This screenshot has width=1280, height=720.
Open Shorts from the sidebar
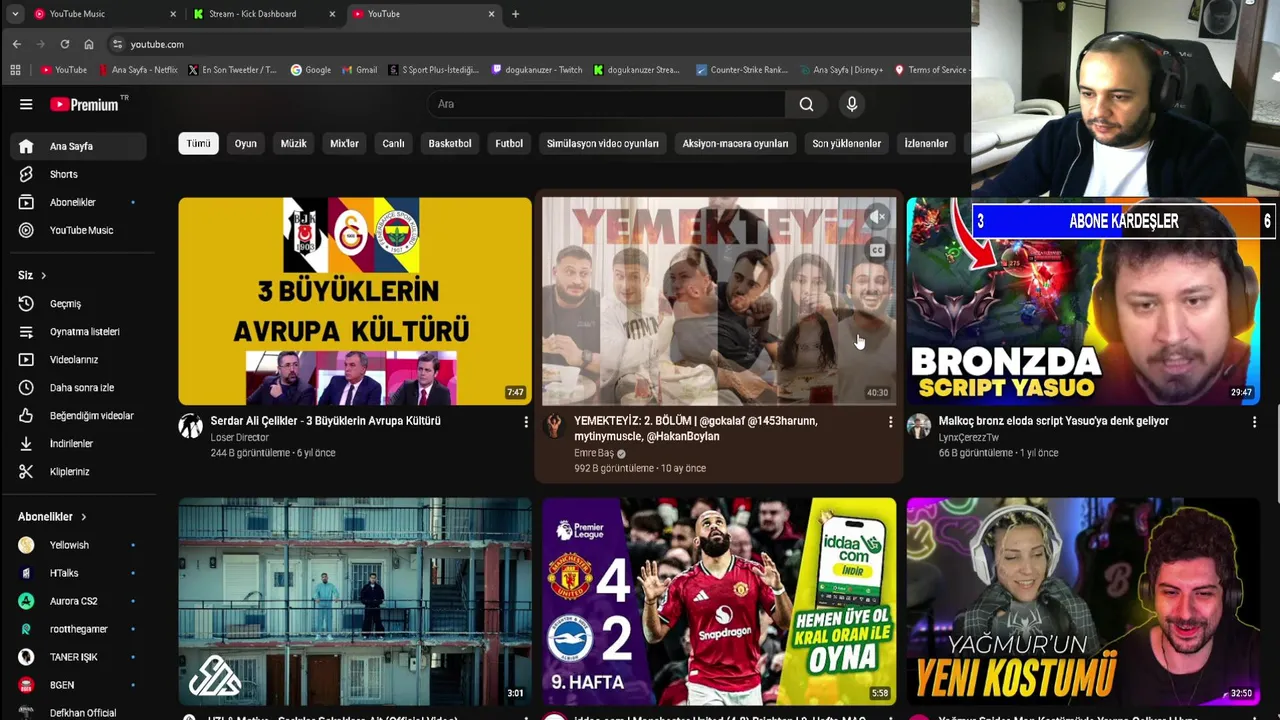(x=78, y=174)
